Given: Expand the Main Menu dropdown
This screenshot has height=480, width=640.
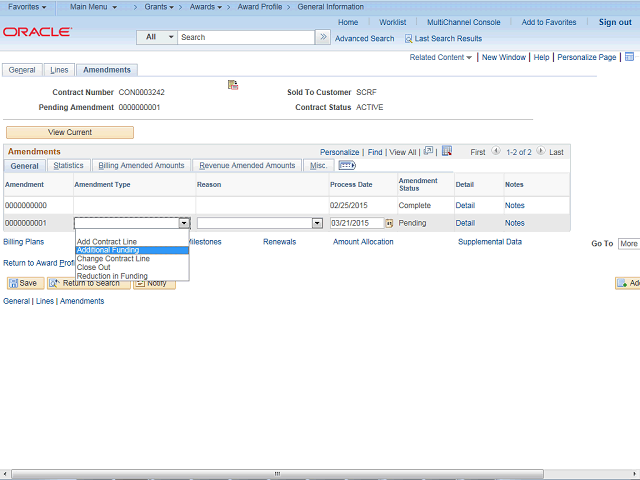Looking at the screenshot, I should tap(93, 7).
